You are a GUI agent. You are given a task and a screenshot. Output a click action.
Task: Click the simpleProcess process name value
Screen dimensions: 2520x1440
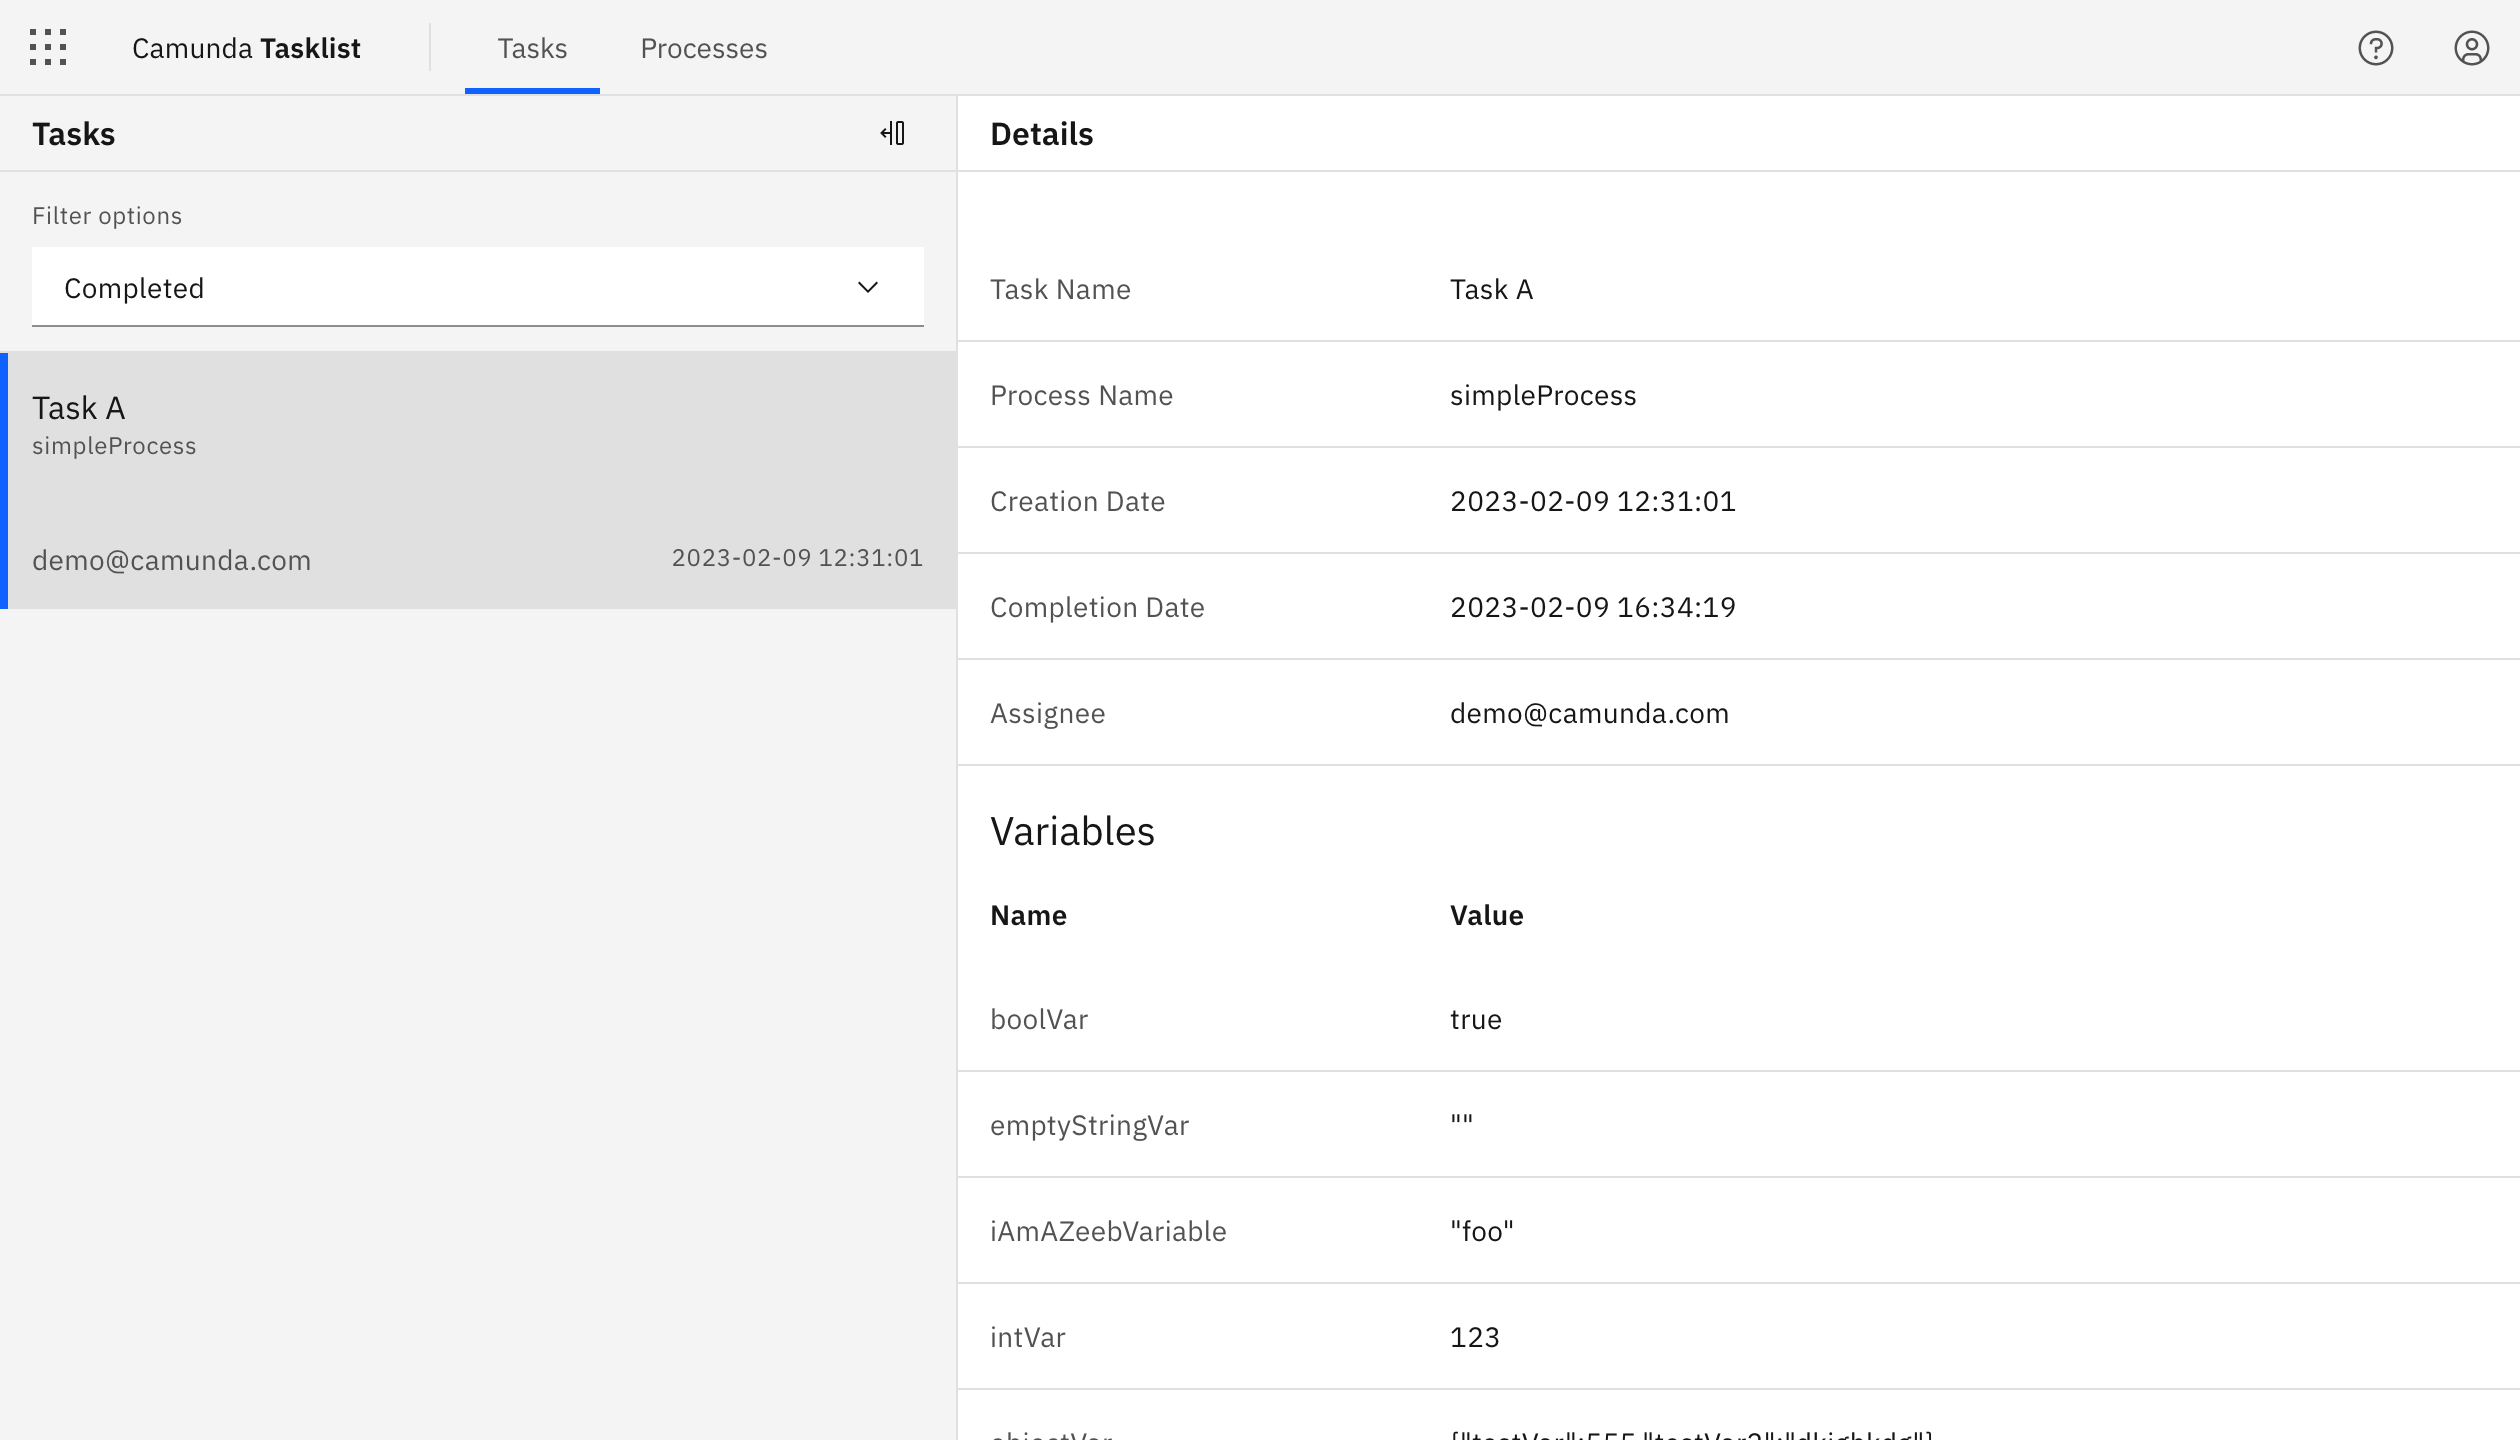pyautogui.click(x=1542, y=395)
